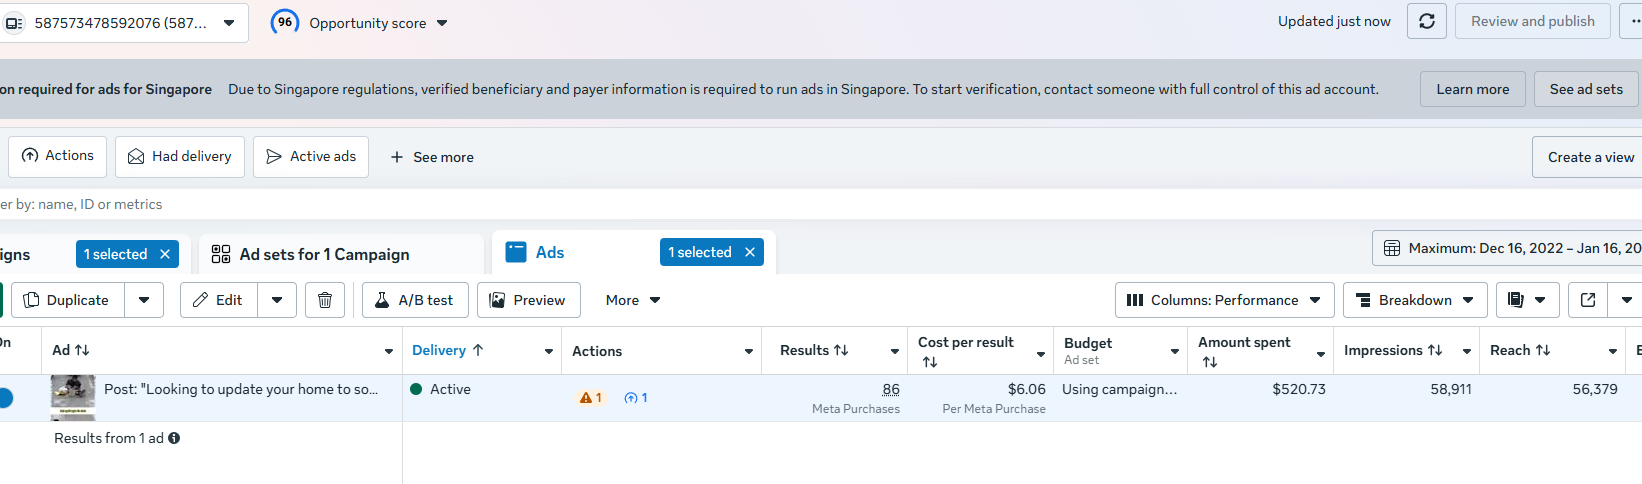Click the Duplicate button

point(67,300)
